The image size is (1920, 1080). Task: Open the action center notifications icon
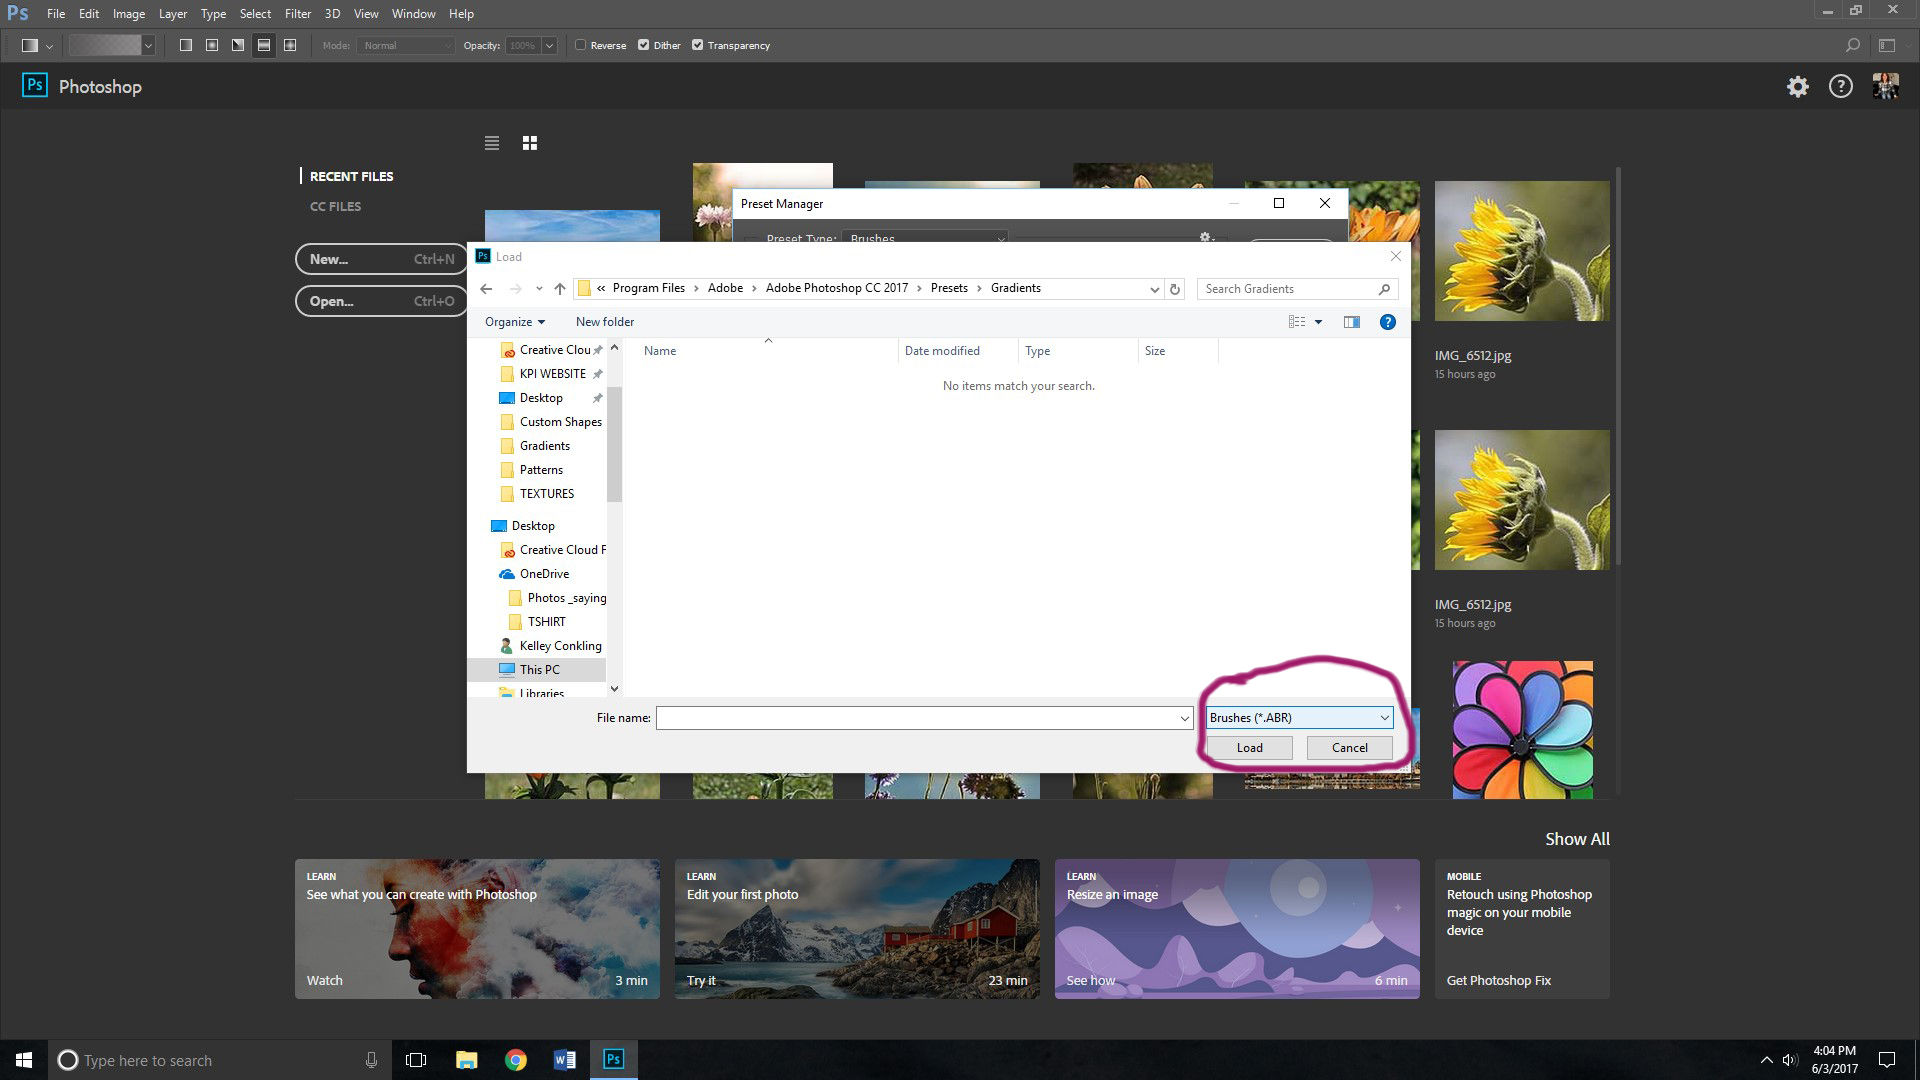1887,1060
